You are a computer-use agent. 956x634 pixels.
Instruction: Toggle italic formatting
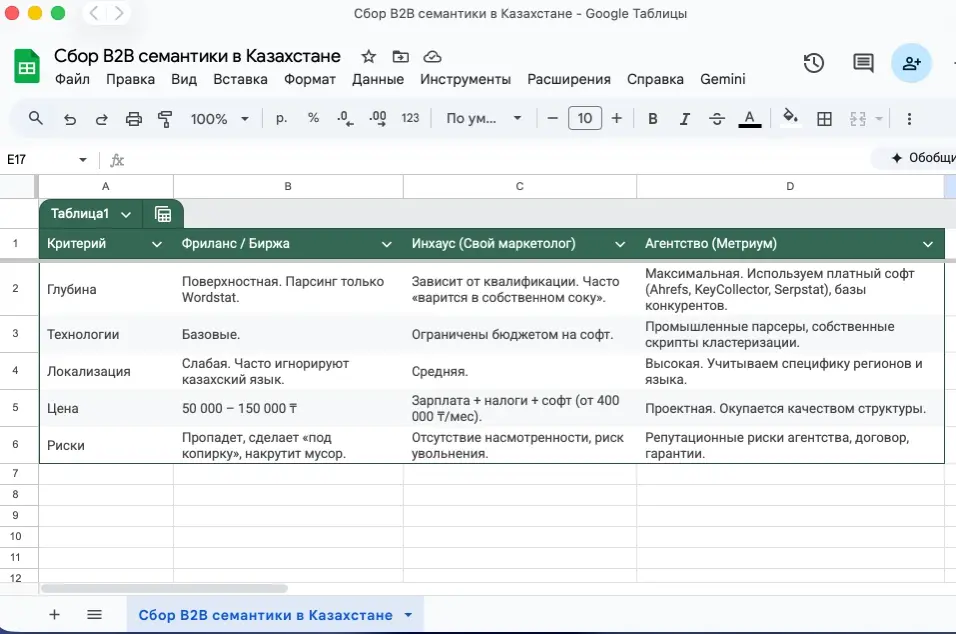[x=685, y=119]
